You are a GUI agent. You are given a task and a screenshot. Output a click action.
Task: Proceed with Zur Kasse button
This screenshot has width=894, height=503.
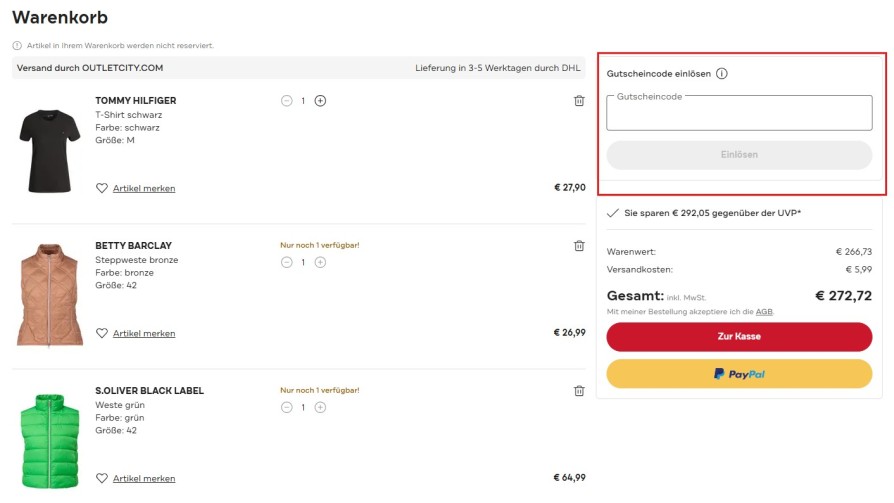pos(739,336)
